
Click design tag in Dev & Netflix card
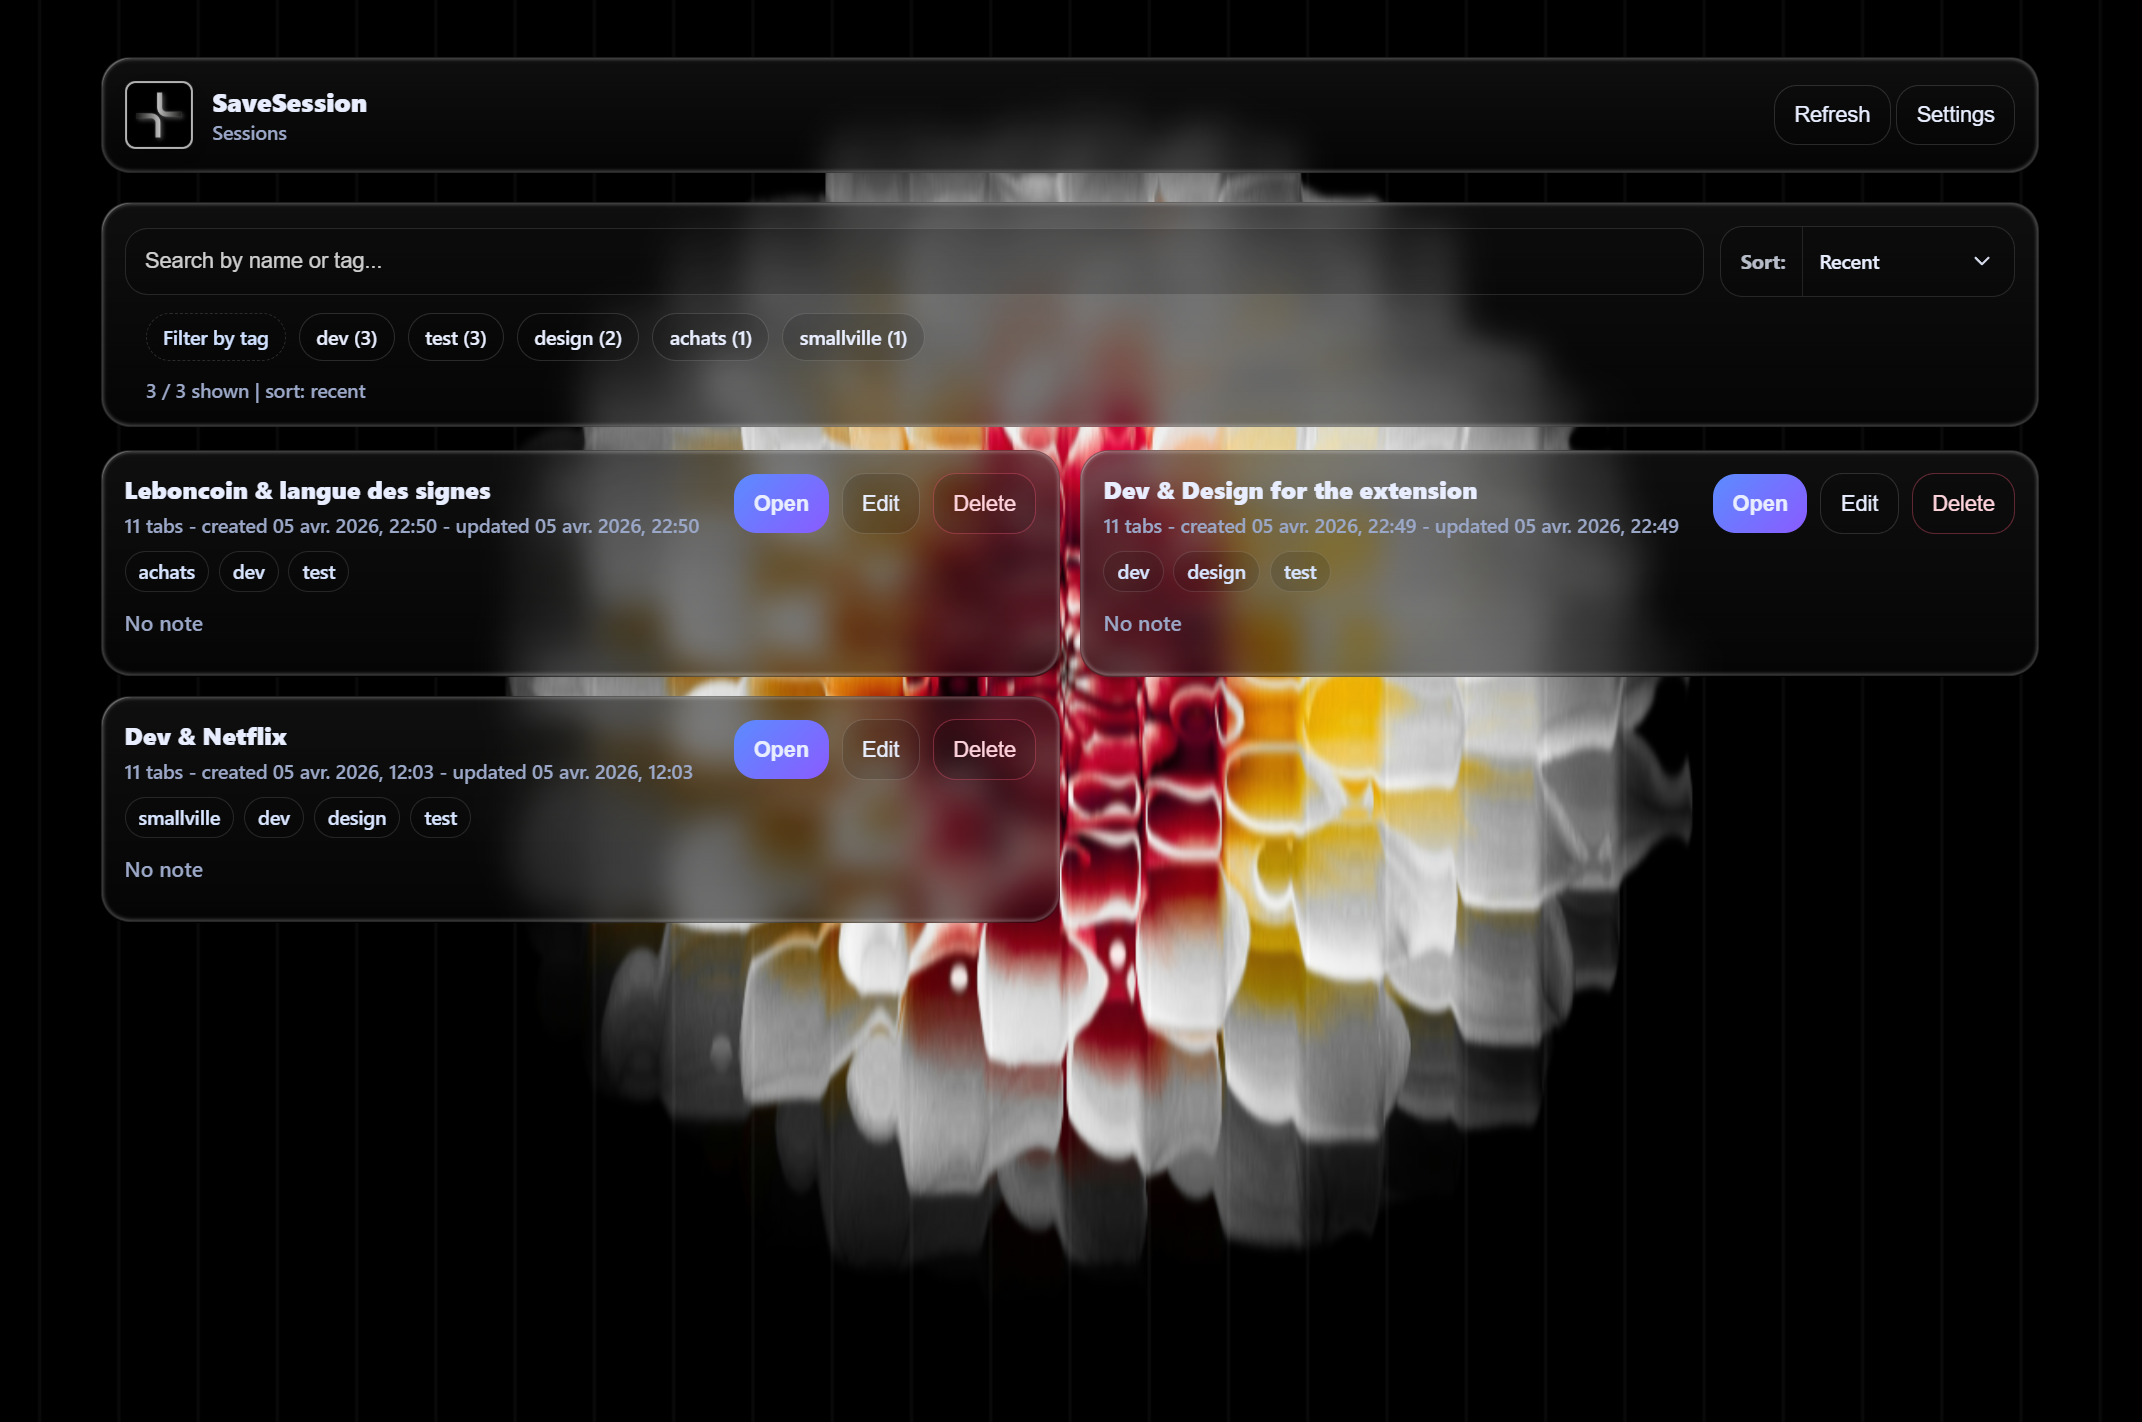point(356,818)
